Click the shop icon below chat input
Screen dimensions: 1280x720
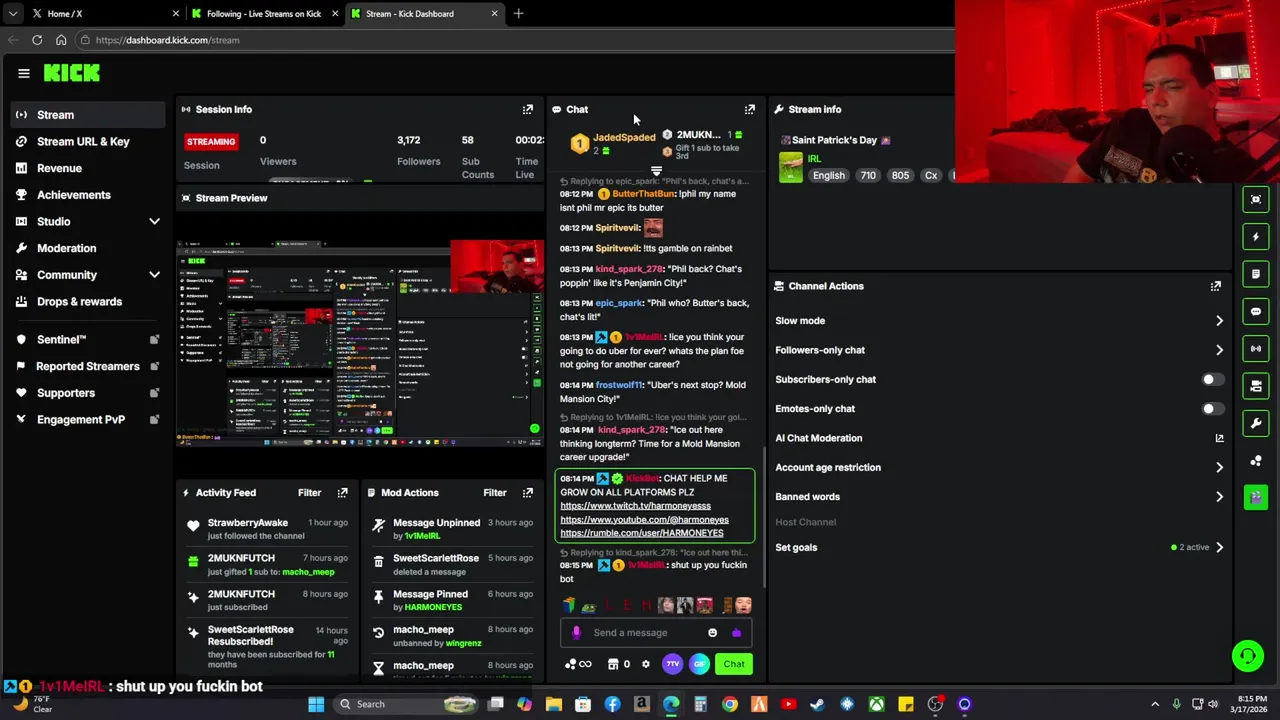pos(613,664)
